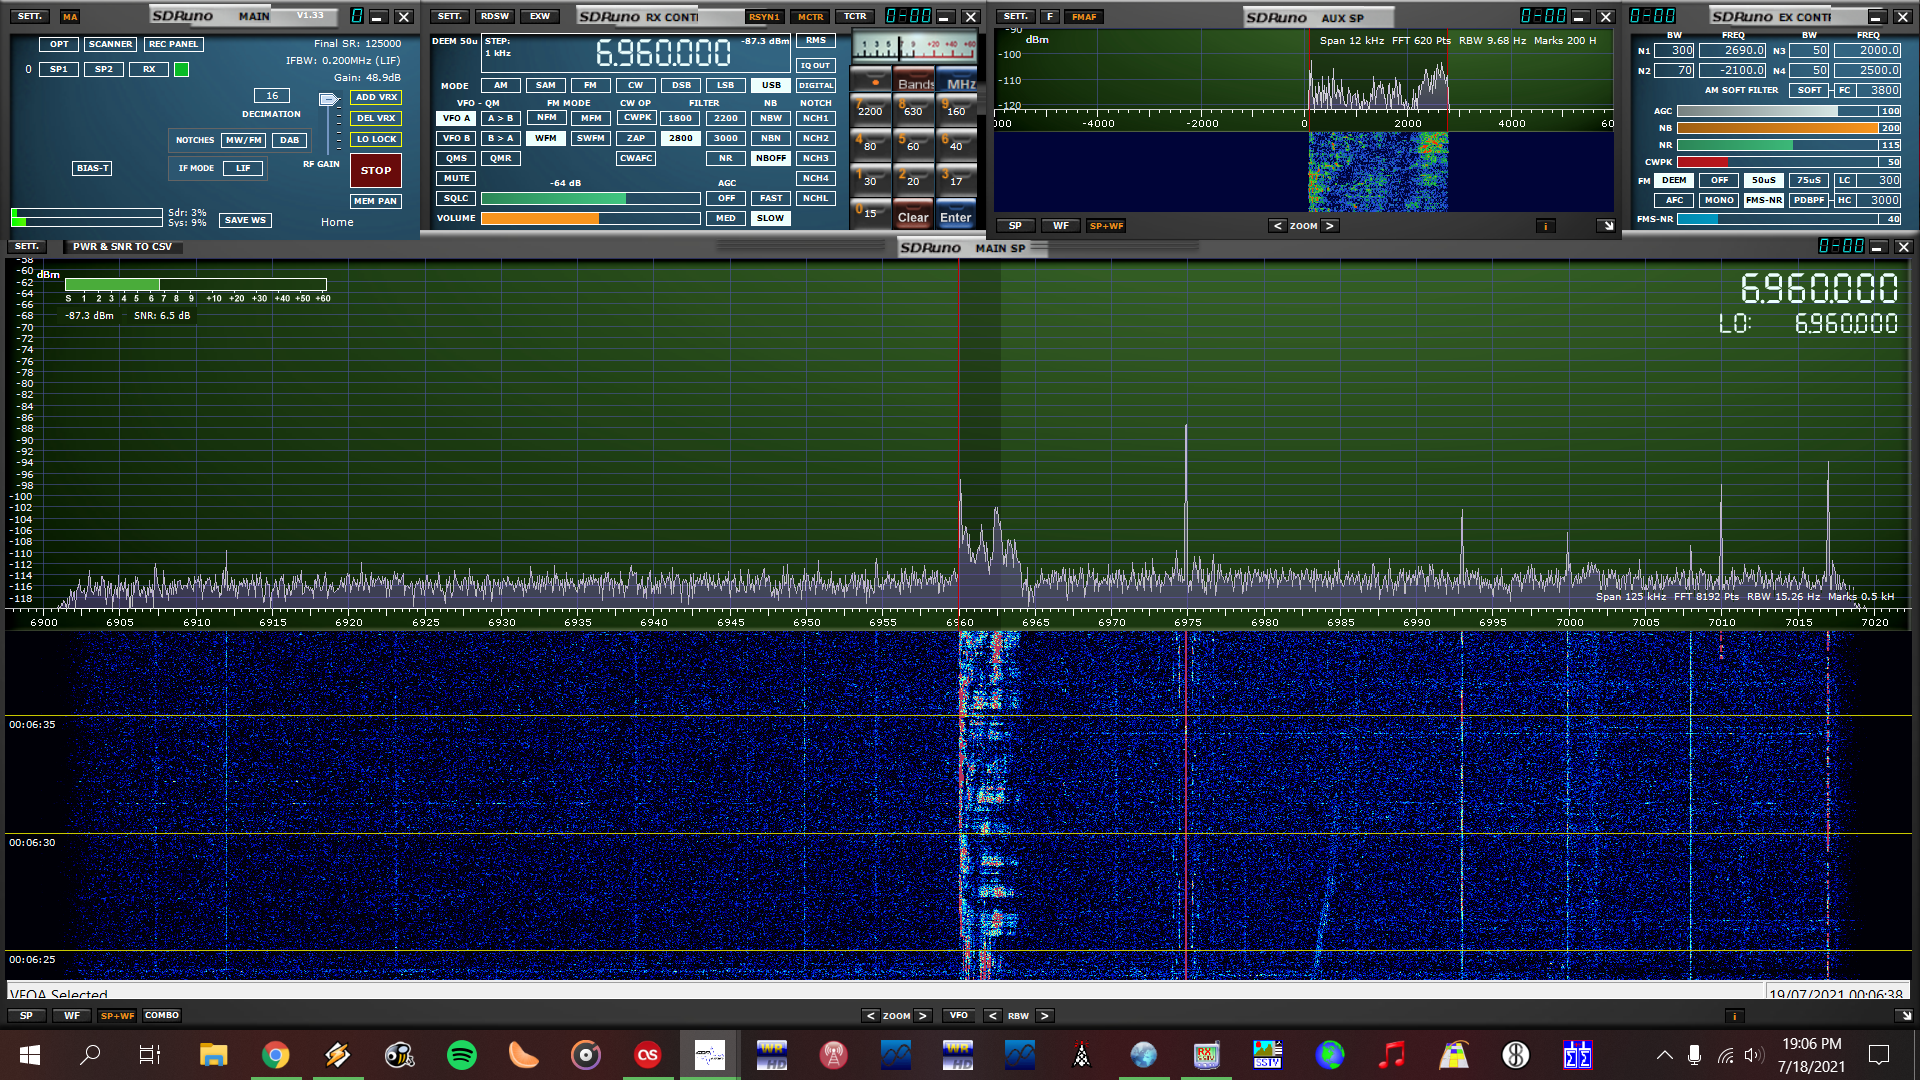Select LSB demodulation mode

click(x=725, y=86)
